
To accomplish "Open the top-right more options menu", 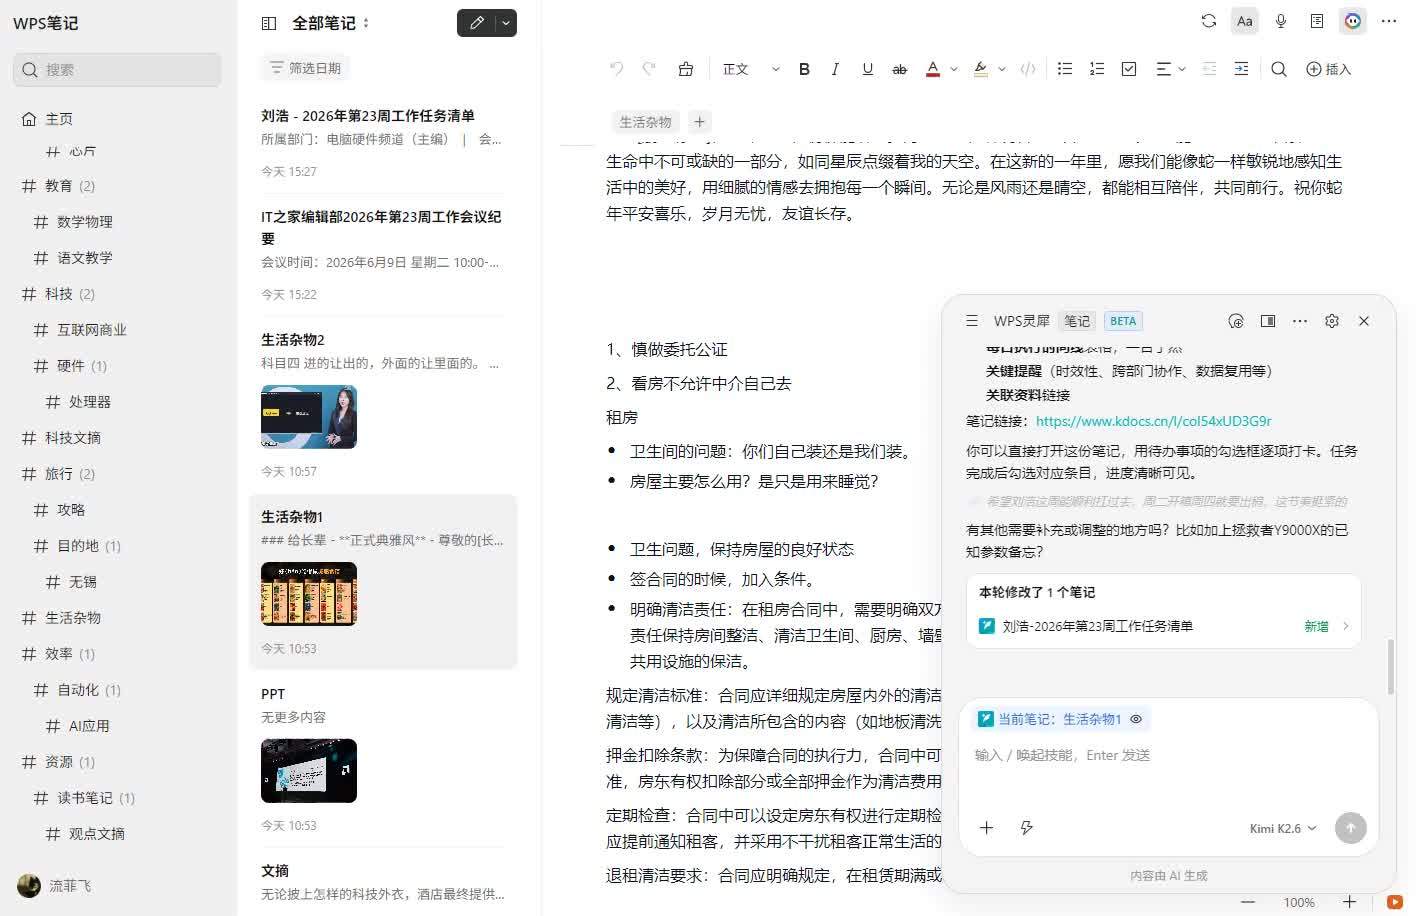I will click(1389, 21).
